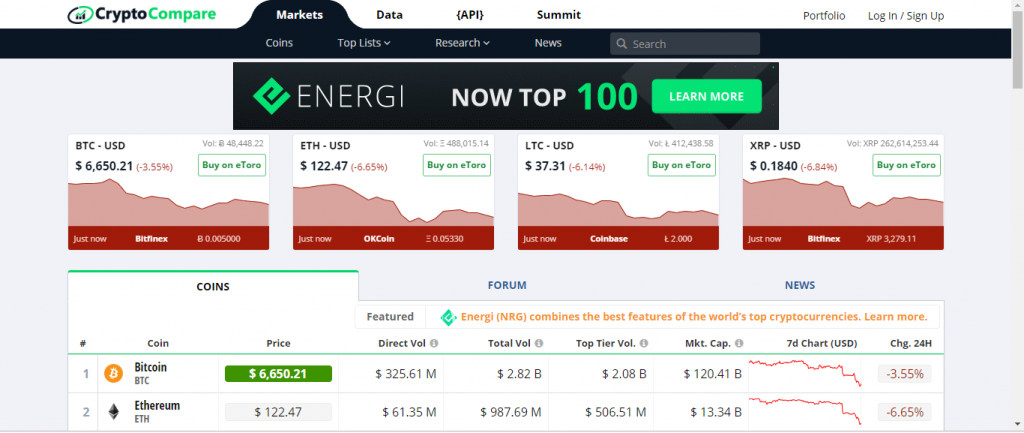Viewport: 1024px width, 433px height.
Task: Switch to the NEWS tab
Action: pos(800,285)
